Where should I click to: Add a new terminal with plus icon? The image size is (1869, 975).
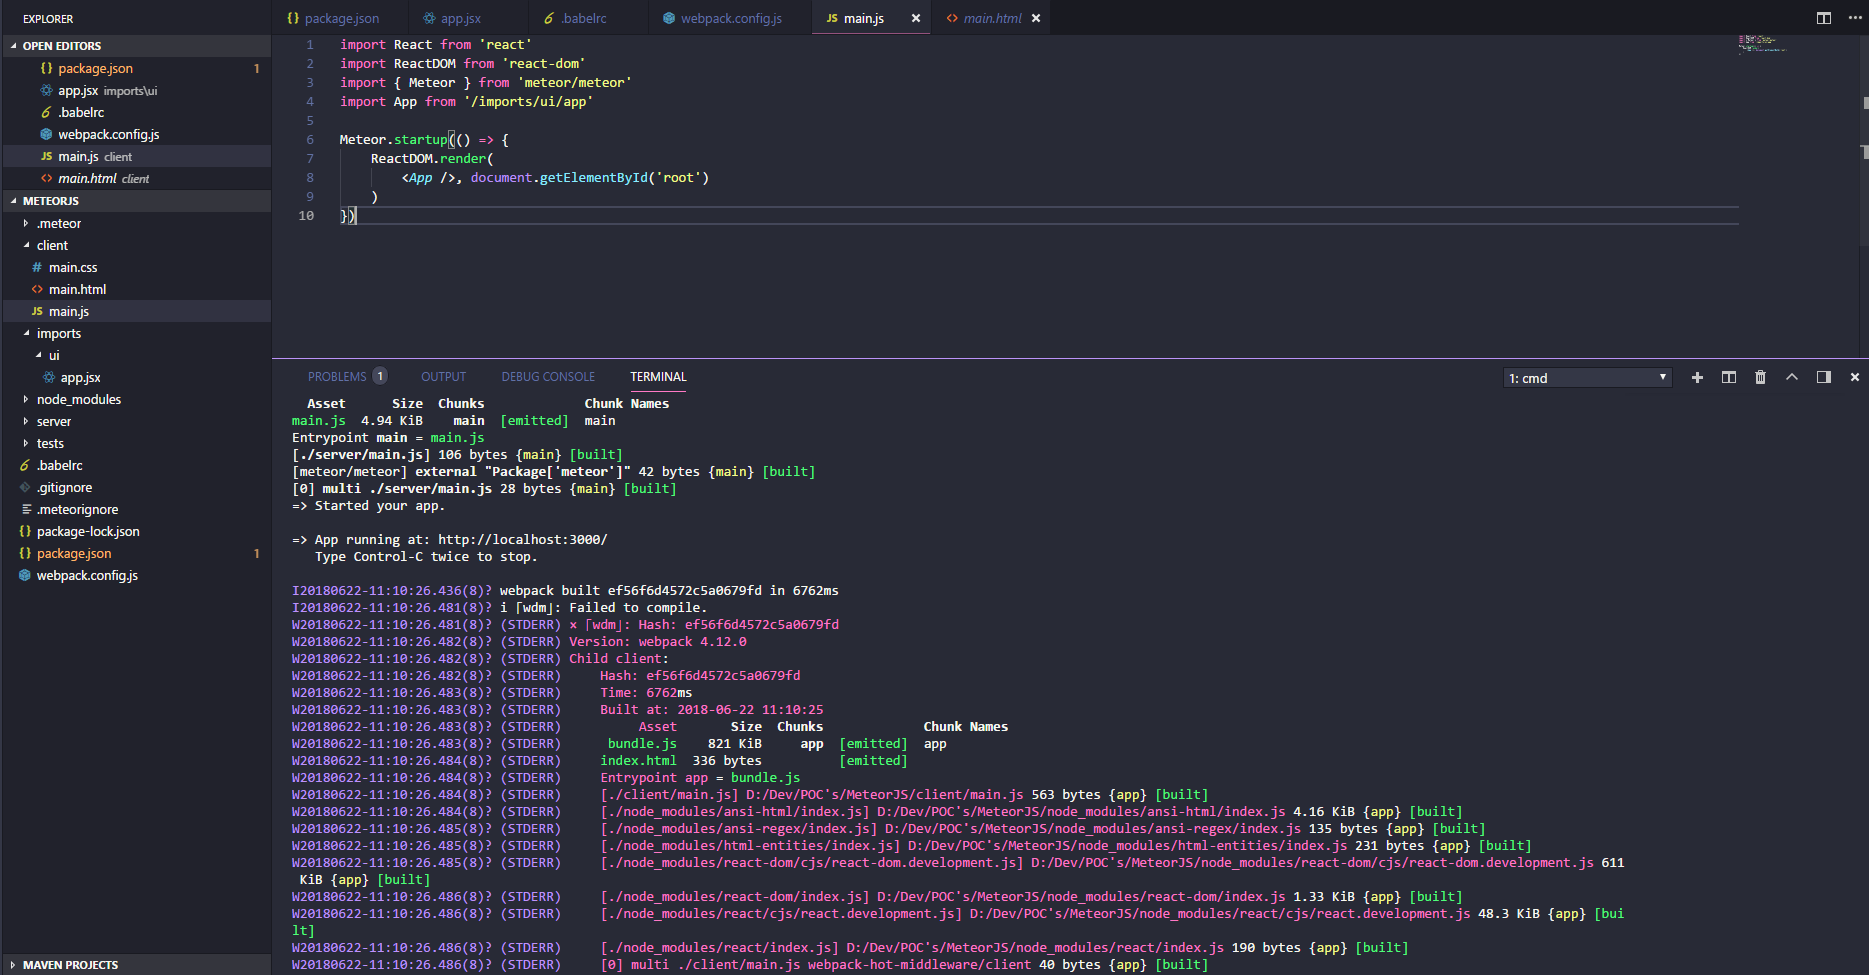click(x=1697, y=377)
